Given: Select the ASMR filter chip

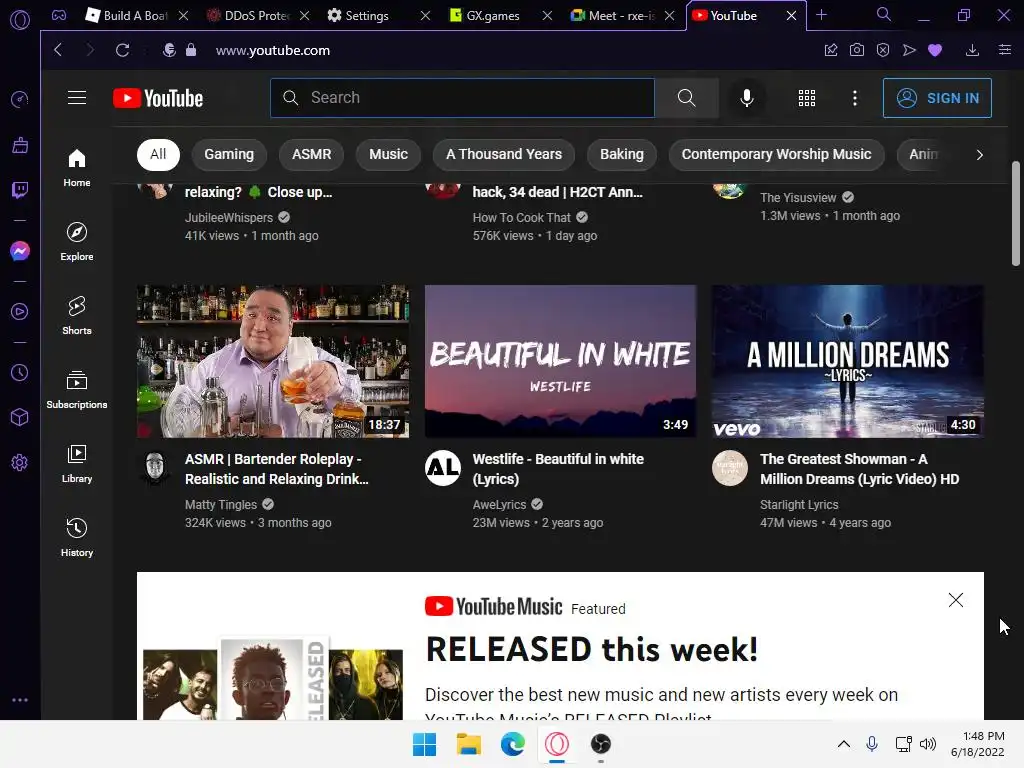Looking at the screenshot, I should click(312, 155).
